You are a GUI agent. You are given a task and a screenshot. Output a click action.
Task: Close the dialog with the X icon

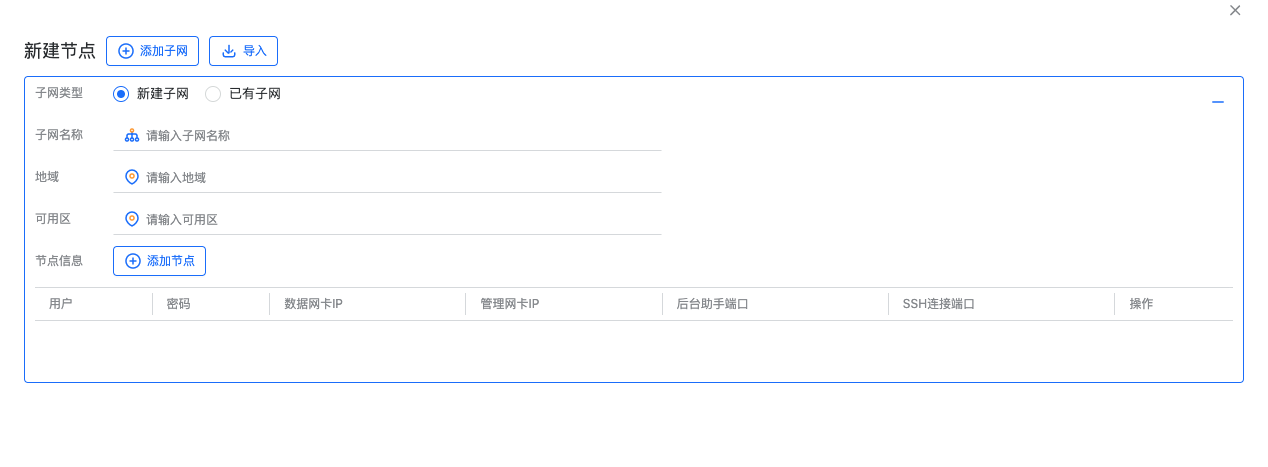pyautogui.click(x=1235, y=10)
